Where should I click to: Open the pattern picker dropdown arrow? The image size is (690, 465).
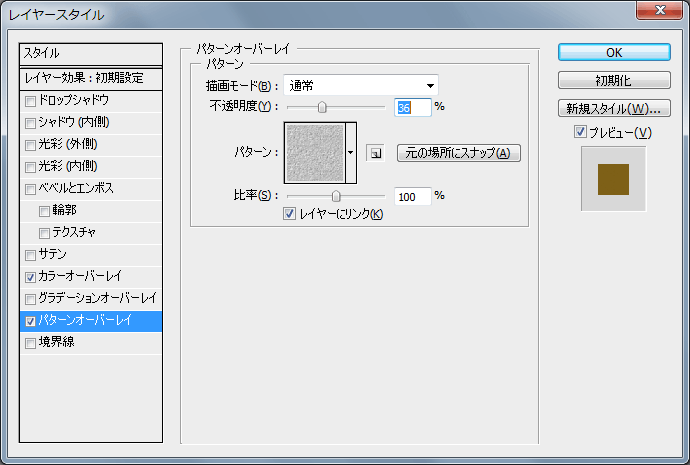tap(351, 153)
